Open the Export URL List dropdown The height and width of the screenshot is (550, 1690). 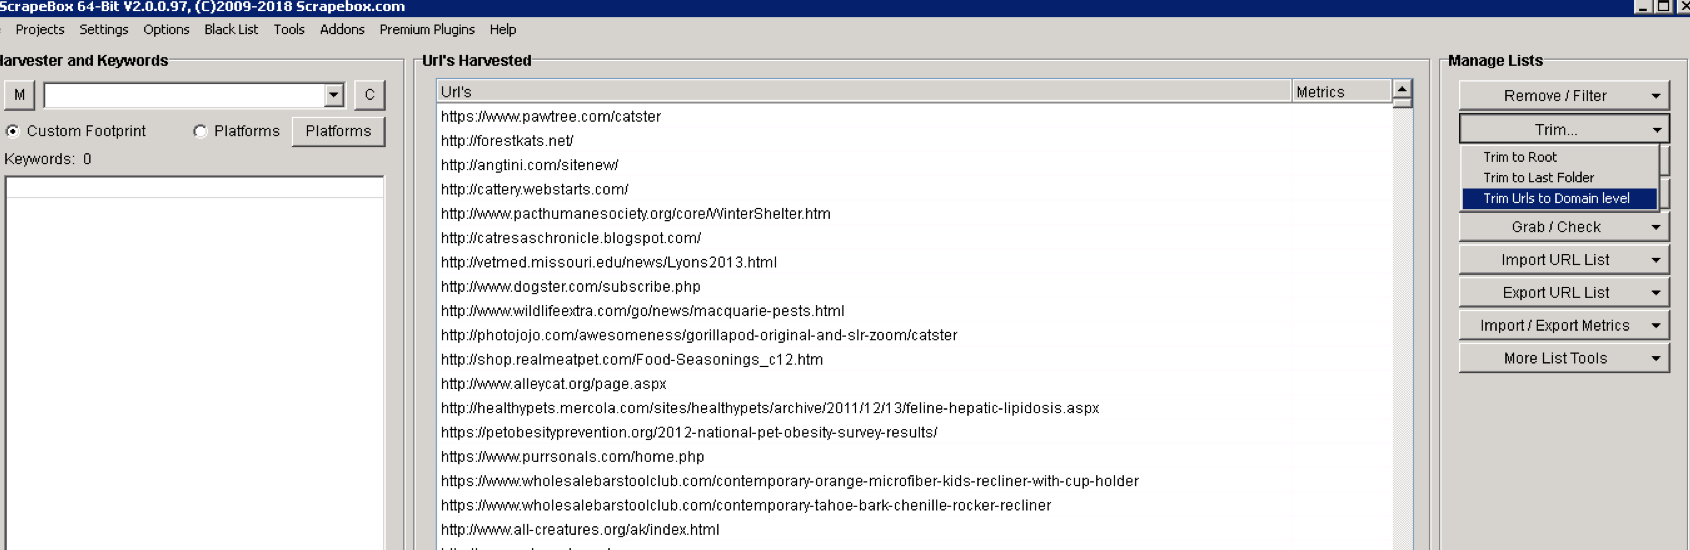coord(1564,293)
